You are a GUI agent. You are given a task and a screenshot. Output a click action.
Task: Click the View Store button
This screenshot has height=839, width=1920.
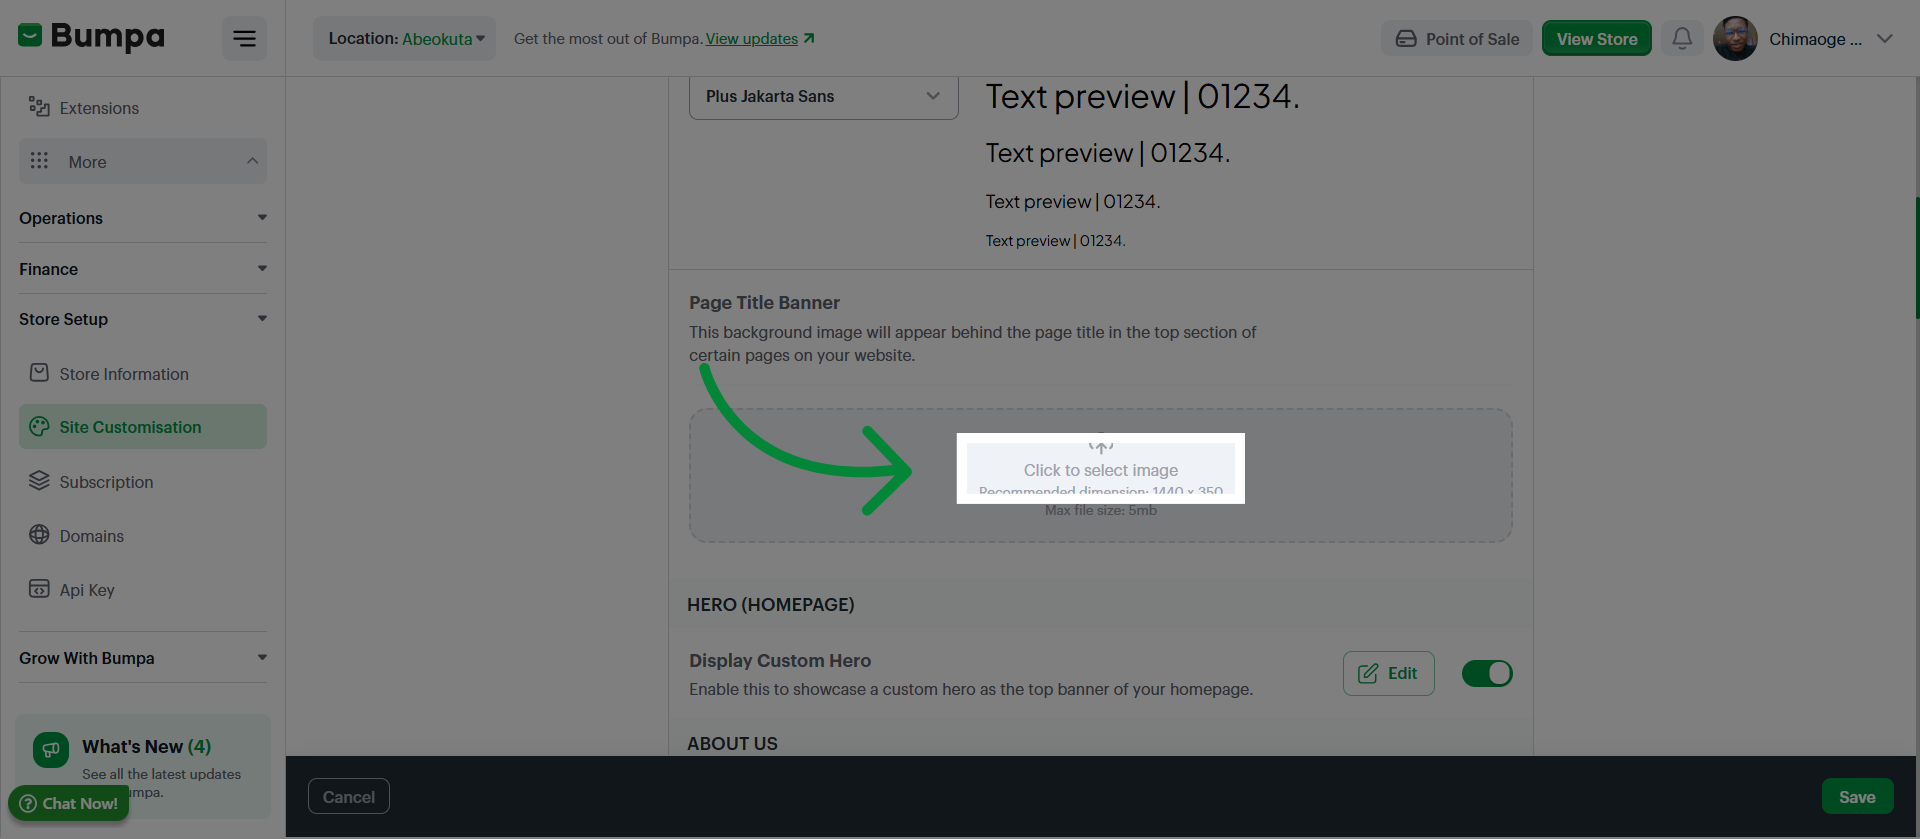[1597, 38]
